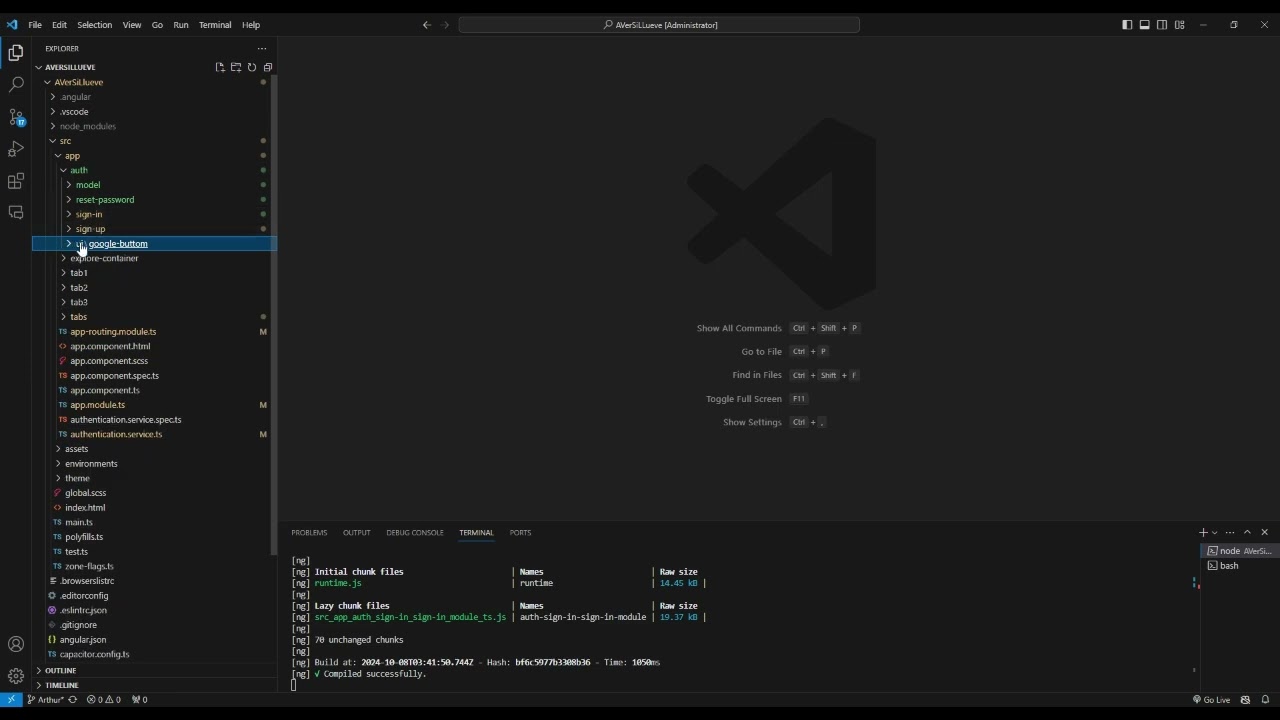Screen dimensions: 1280x720
Task: Collapse all folders in Explorer
Action: point(268,67)
